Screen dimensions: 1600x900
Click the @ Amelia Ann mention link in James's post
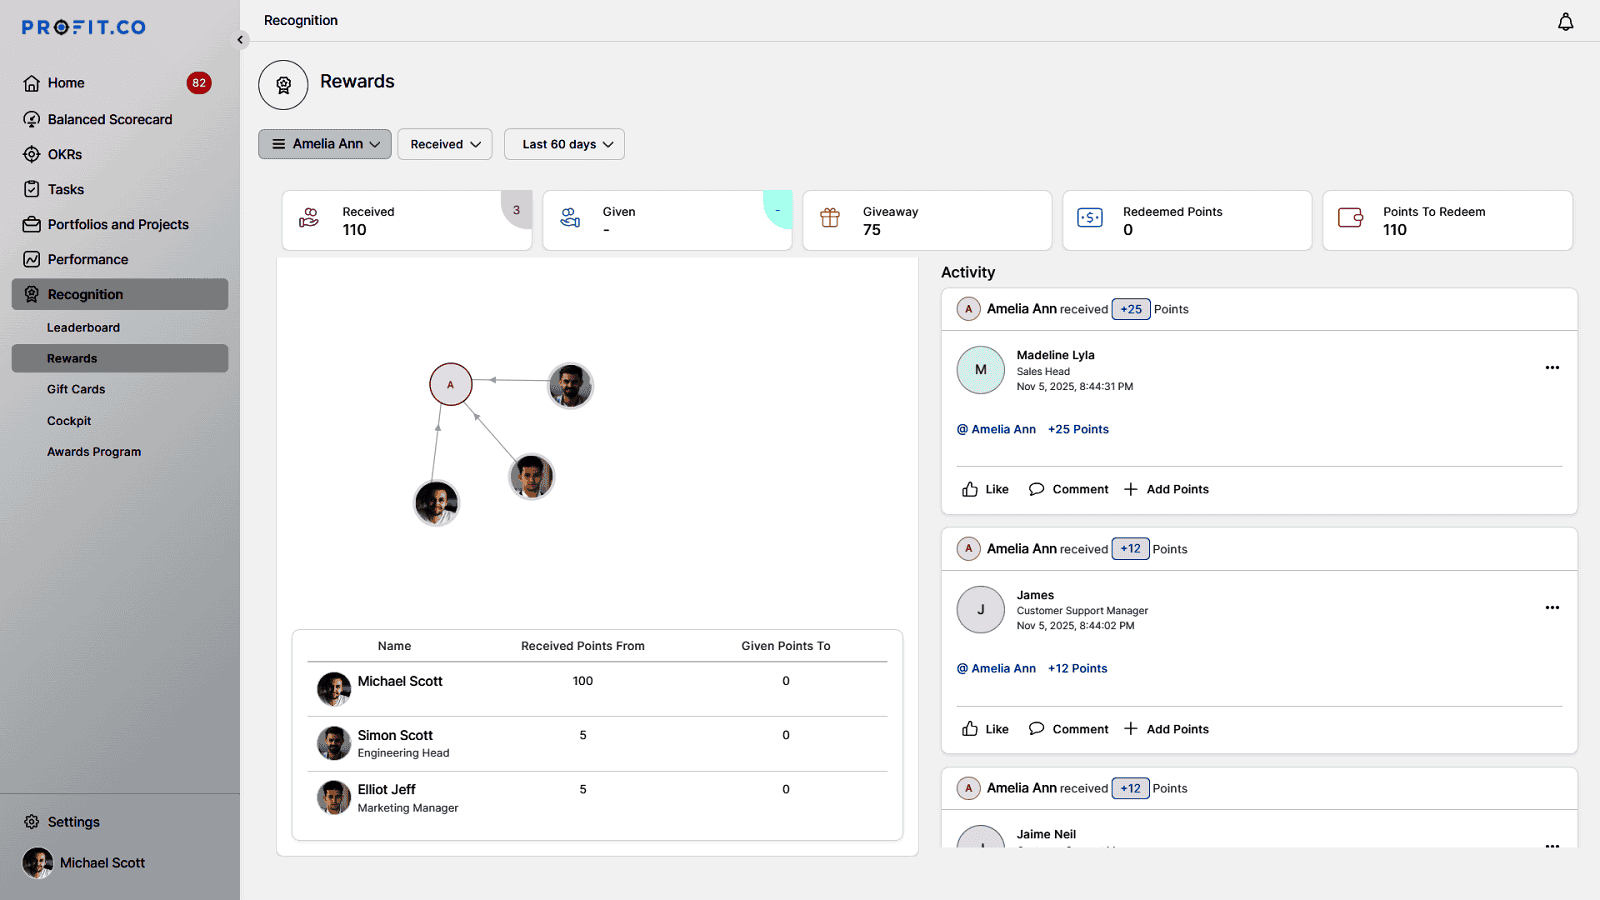[996, 669]
